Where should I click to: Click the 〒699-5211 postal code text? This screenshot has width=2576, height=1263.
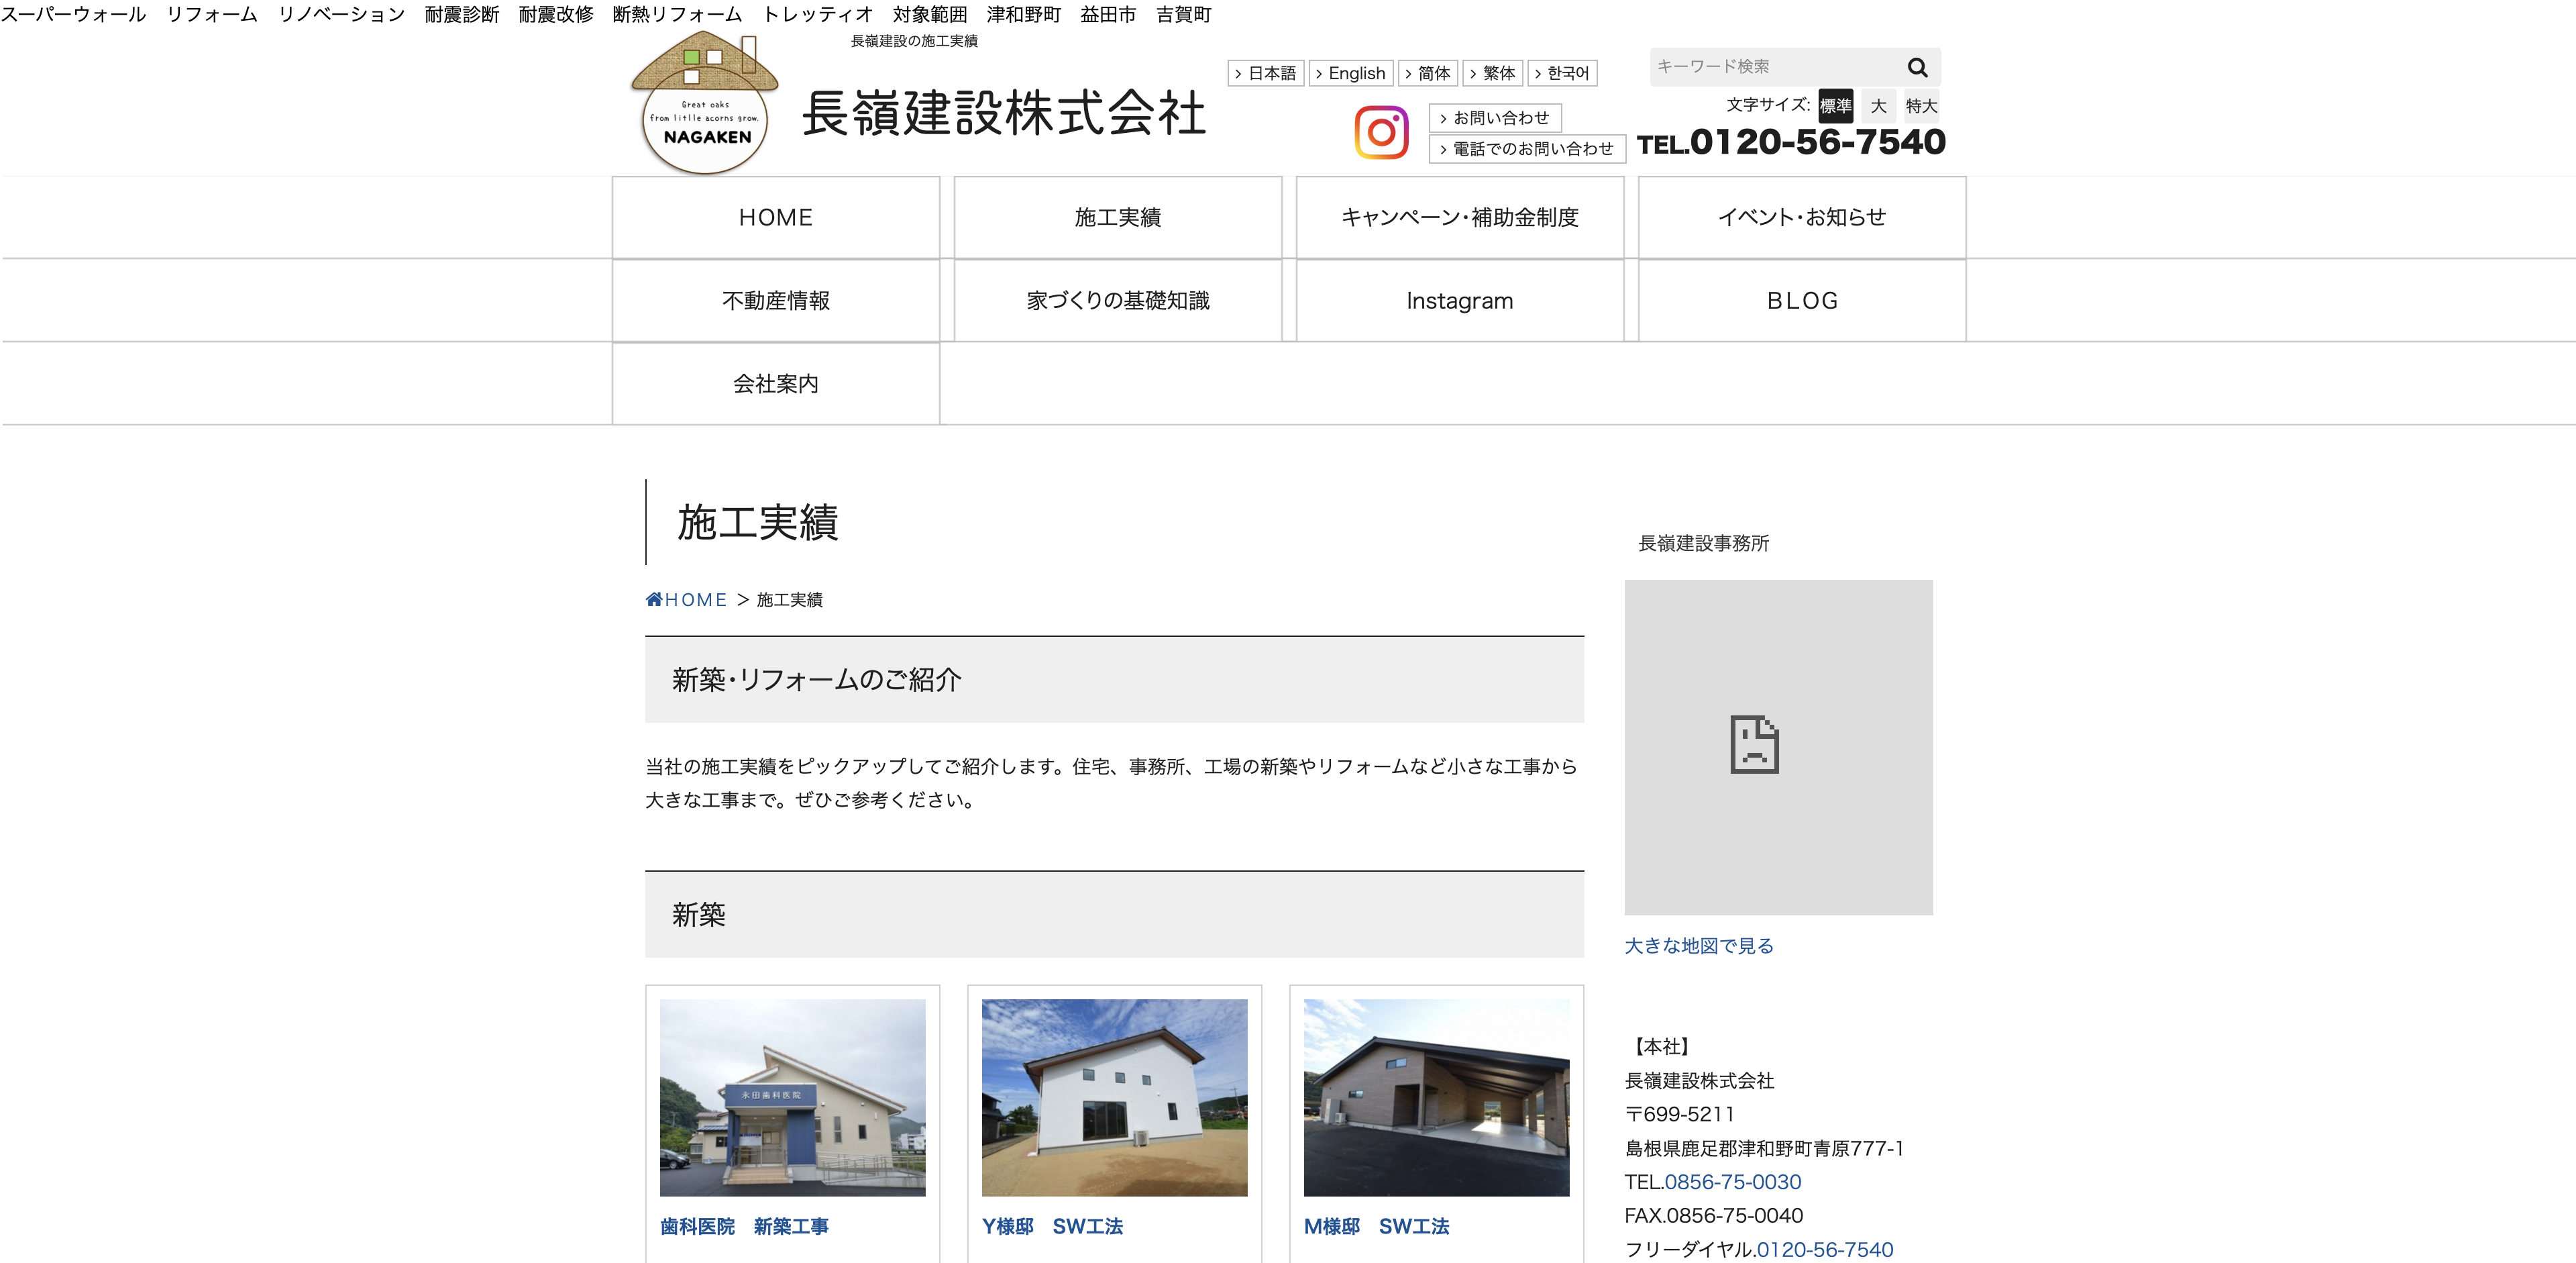point(1680,1114)
